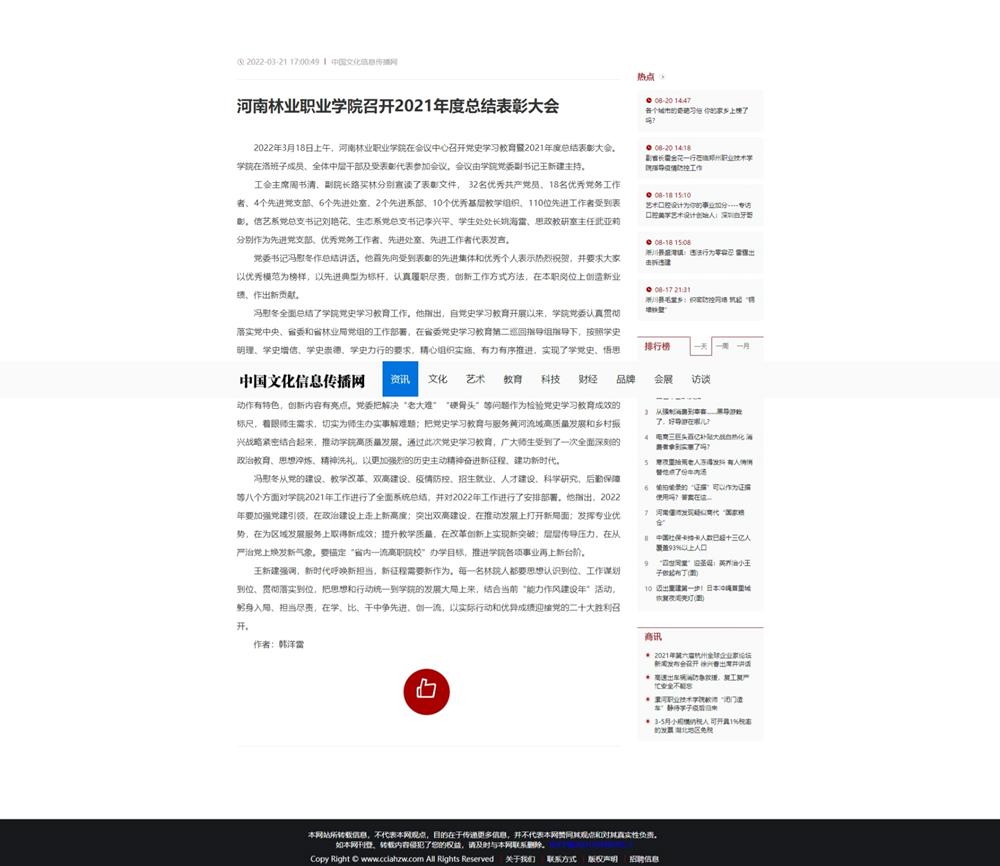Click the clock icon next to 2022-03-21 timestamp

coord(241,62)
